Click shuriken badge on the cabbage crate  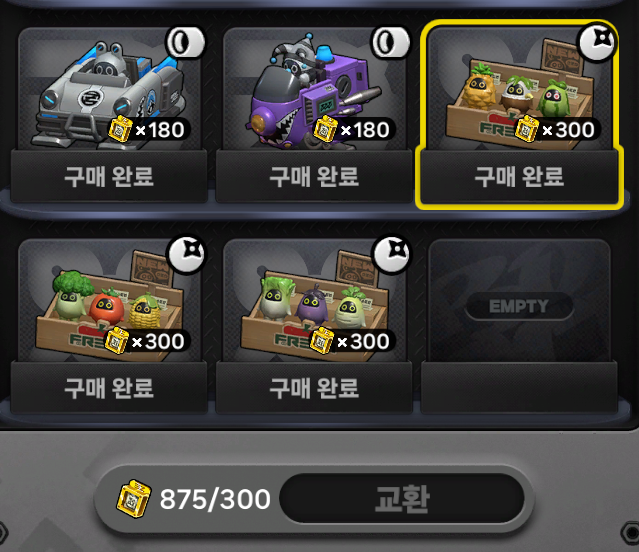pyautogui.click(x=392, y=254)
